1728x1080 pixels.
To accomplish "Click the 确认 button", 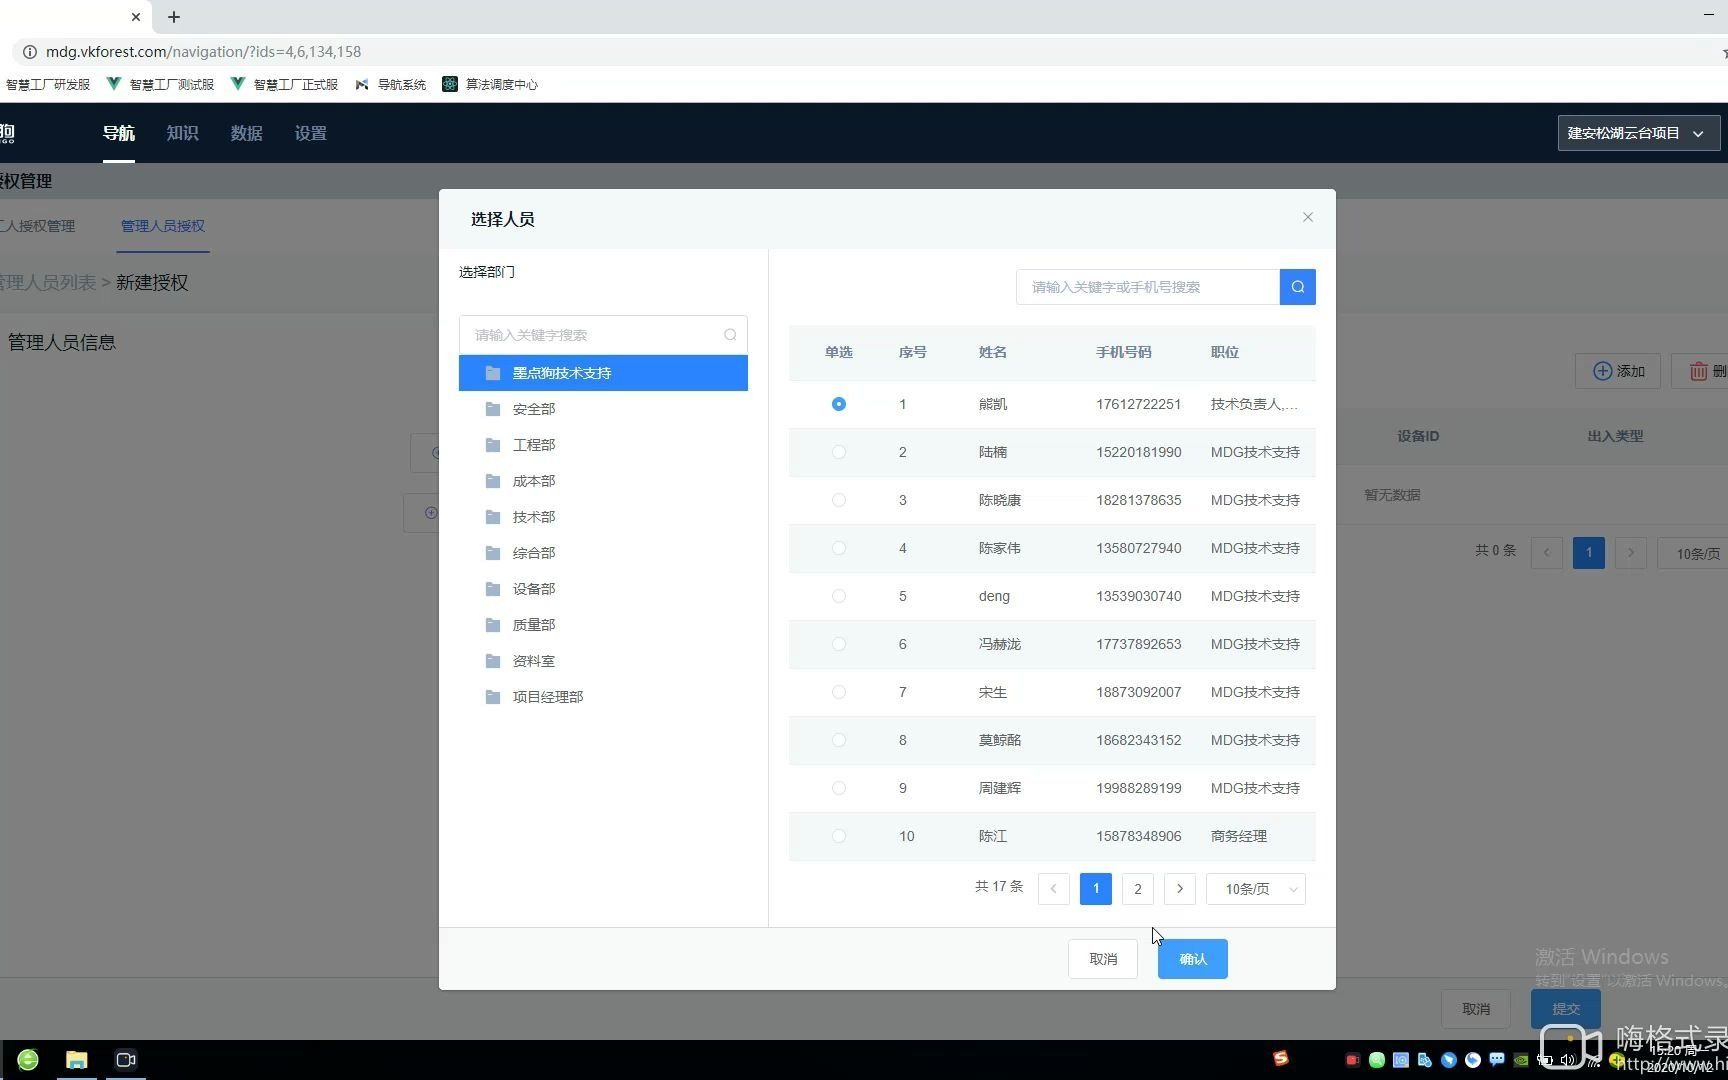I will tap(1193, 959).
